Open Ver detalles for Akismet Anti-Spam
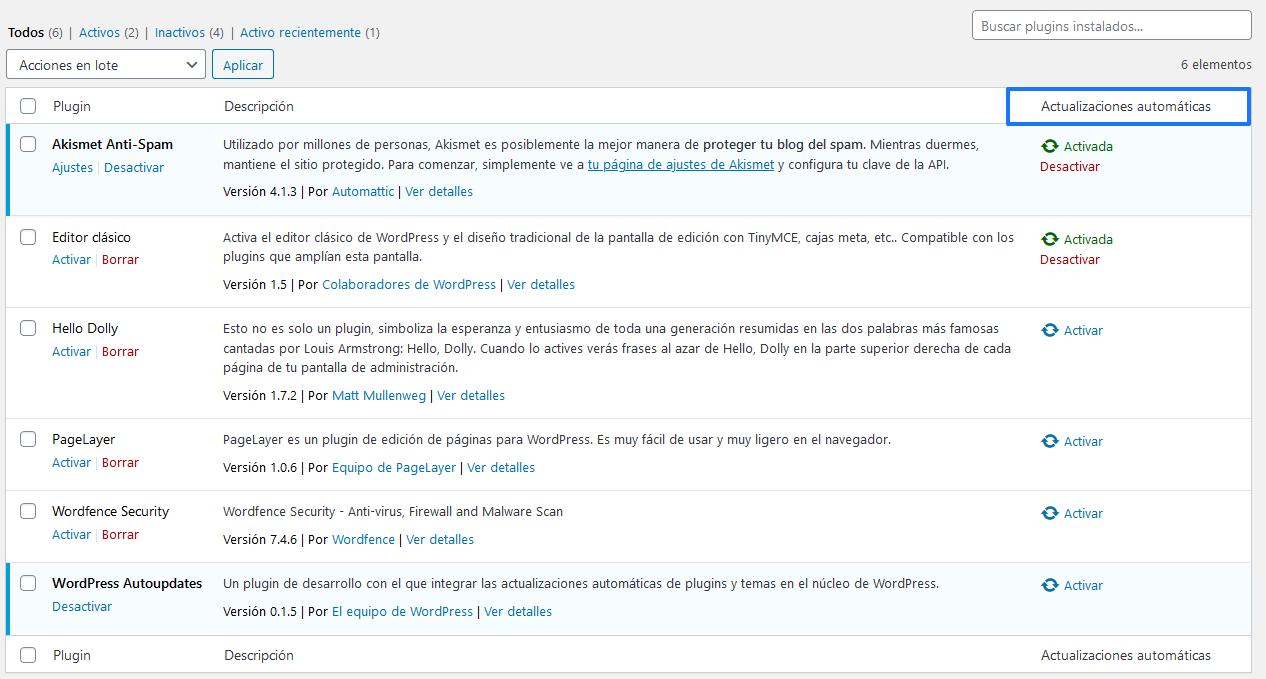This screenshot has height=679, width=1266. click(x=439, y=191)
